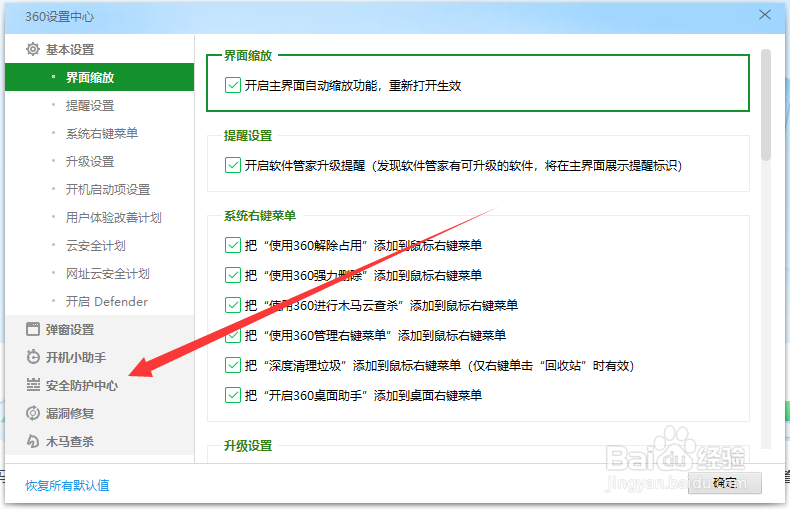Click 恢复所有默认值 link
The image size is (790, 510).
pyautogui.click(x=68, y=485)
